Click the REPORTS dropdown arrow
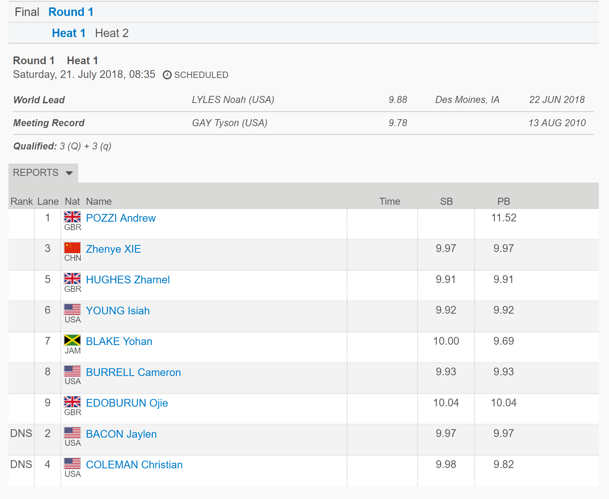 [x=69, y=173]
